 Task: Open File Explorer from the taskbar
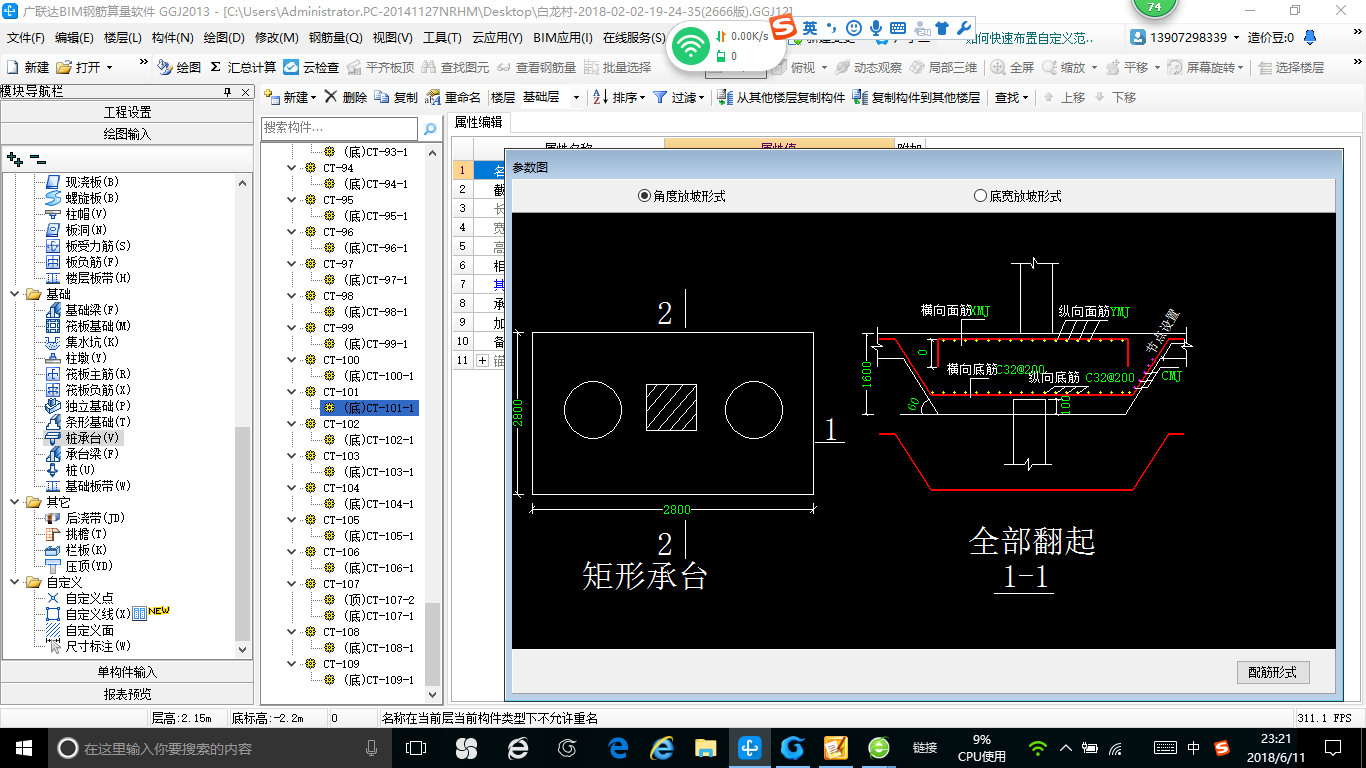pos(706,748)
